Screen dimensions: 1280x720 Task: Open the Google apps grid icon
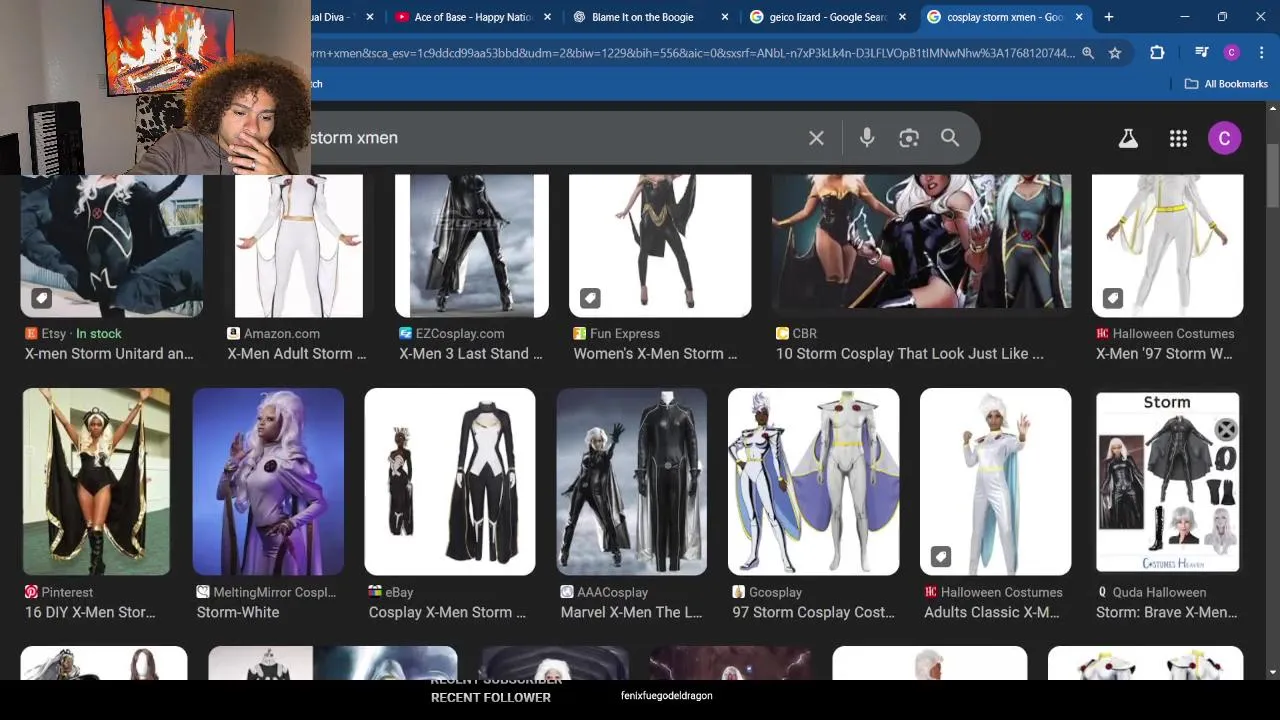pos(1178,139)
